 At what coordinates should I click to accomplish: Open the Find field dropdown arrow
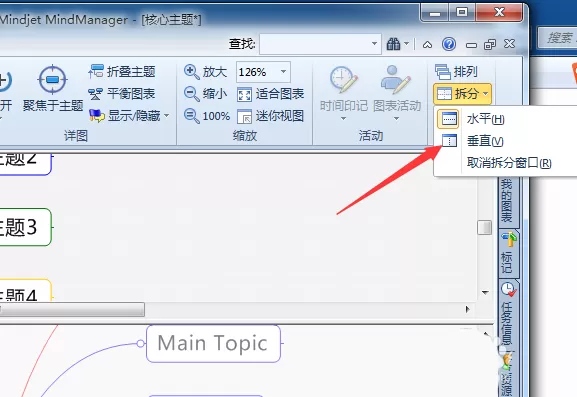click(x=375, y=44)
